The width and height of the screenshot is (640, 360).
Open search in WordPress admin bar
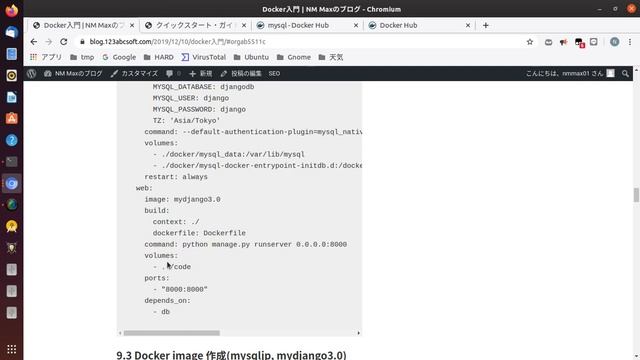625,73
